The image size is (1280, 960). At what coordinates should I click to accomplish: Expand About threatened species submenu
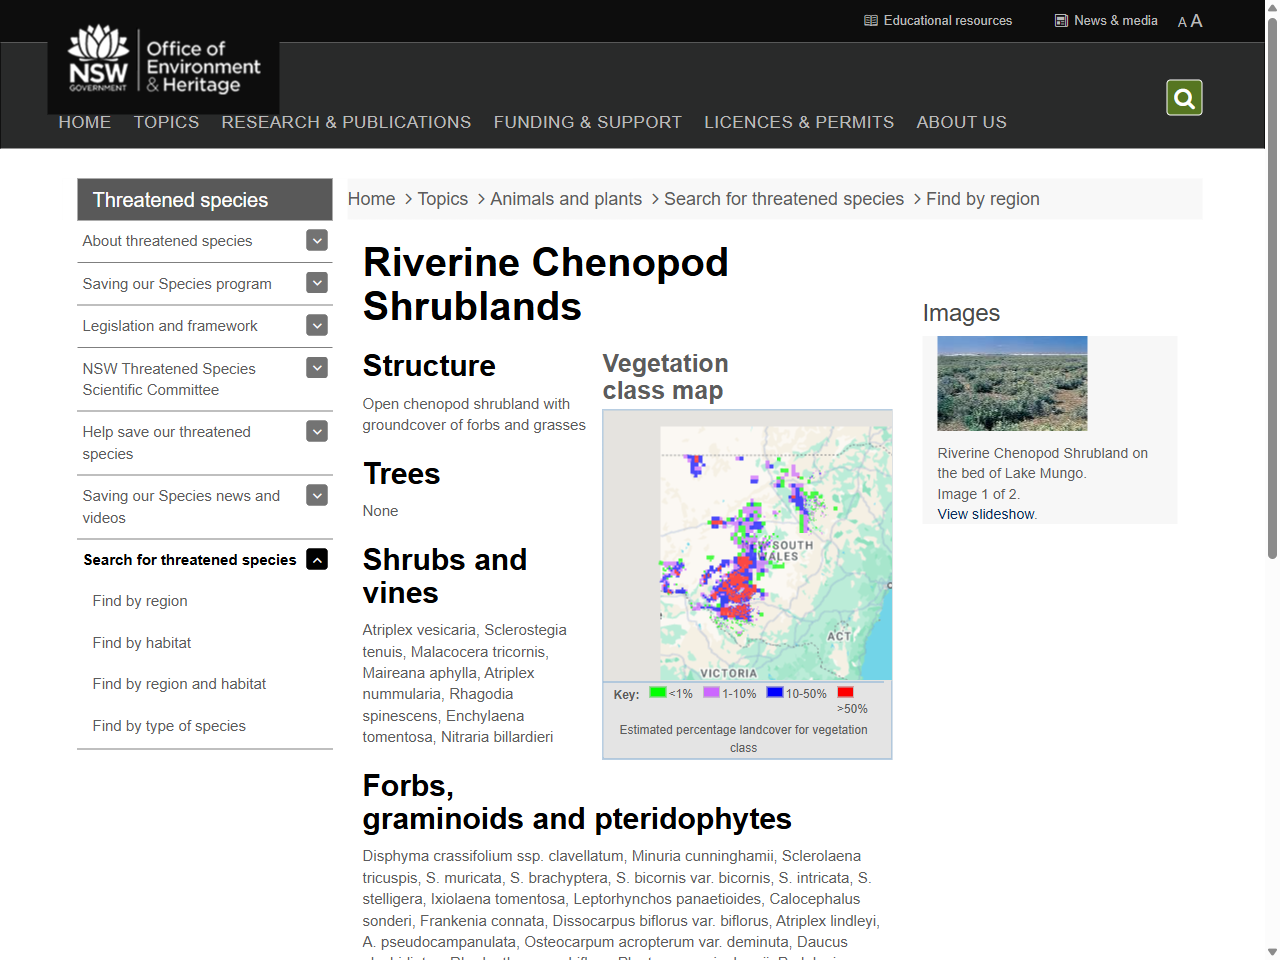coord(317,240)
